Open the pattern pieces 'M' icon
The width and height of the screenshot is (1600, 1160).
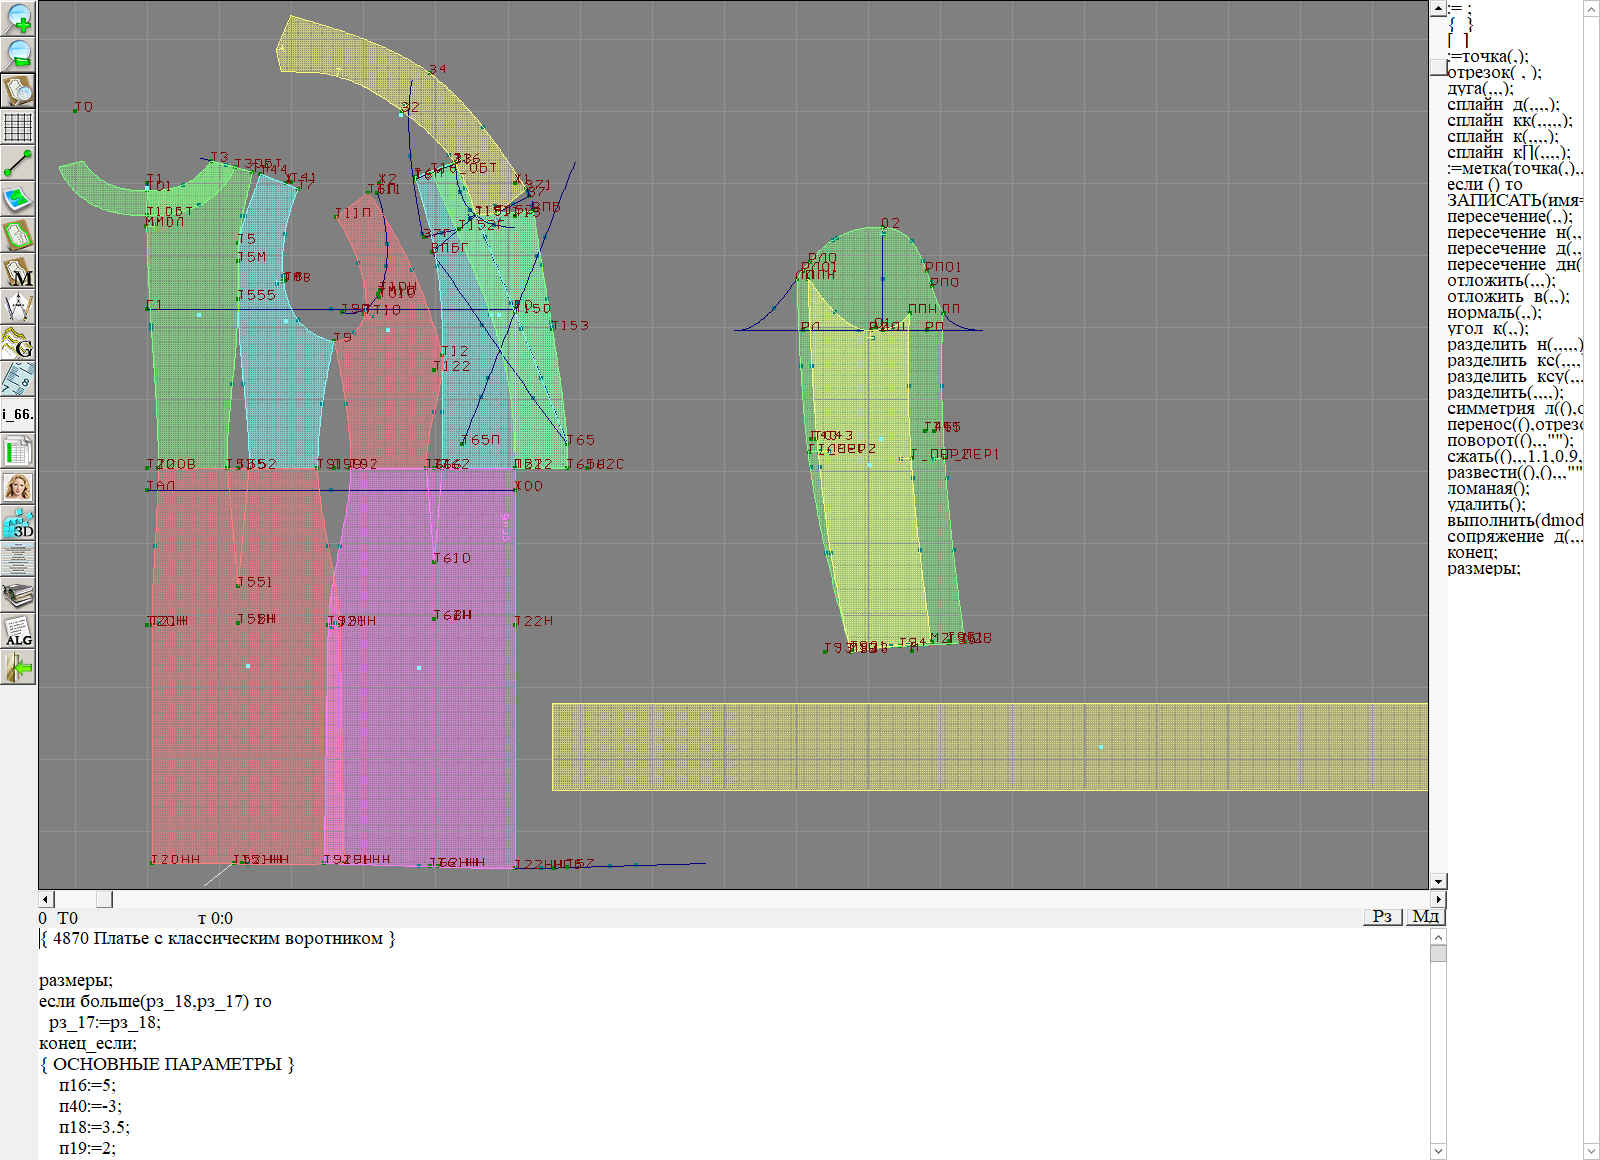[18, 272]
